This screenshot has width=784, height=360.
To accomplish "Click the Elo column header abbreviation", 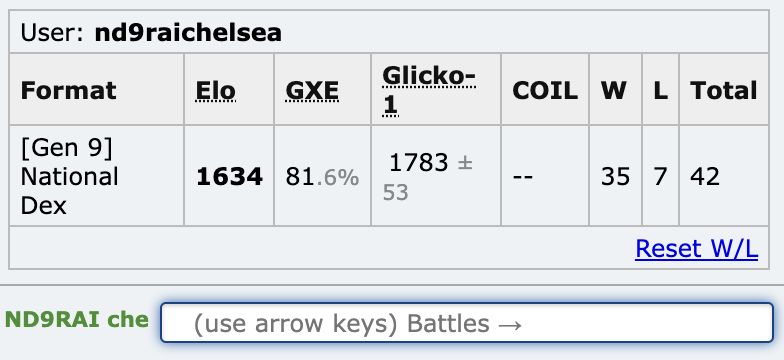I will (216, 90).
